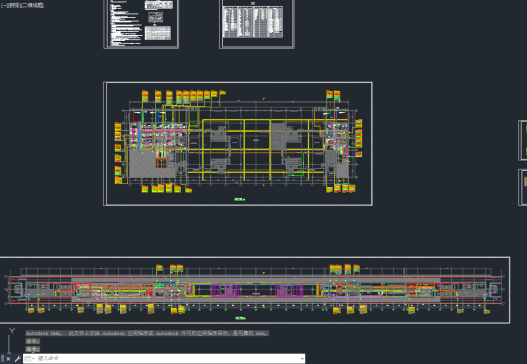Screen dimensions: 527x364
Task: Select the 'Autodesk DWG' message line in command history
Action: click(147, 333)
